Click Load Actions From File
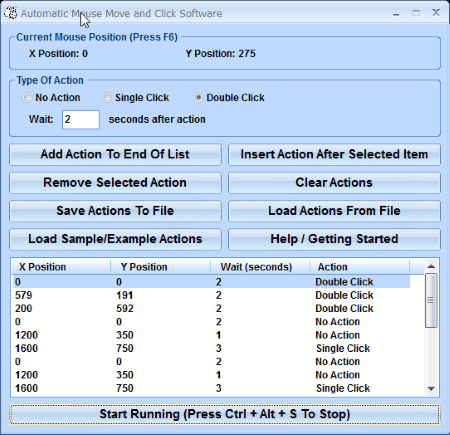450x435 pixels. point(334,211)
